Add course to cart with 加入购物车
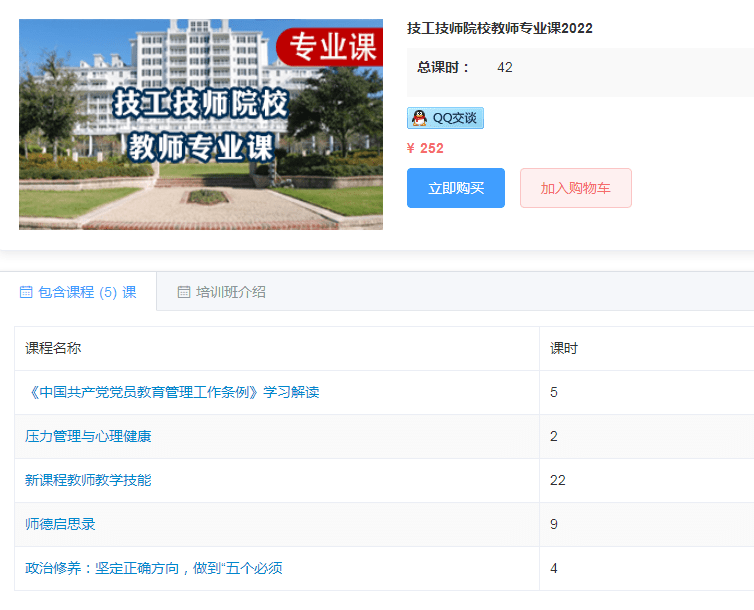This screenshot has height=610, width=754. point(575,188)
